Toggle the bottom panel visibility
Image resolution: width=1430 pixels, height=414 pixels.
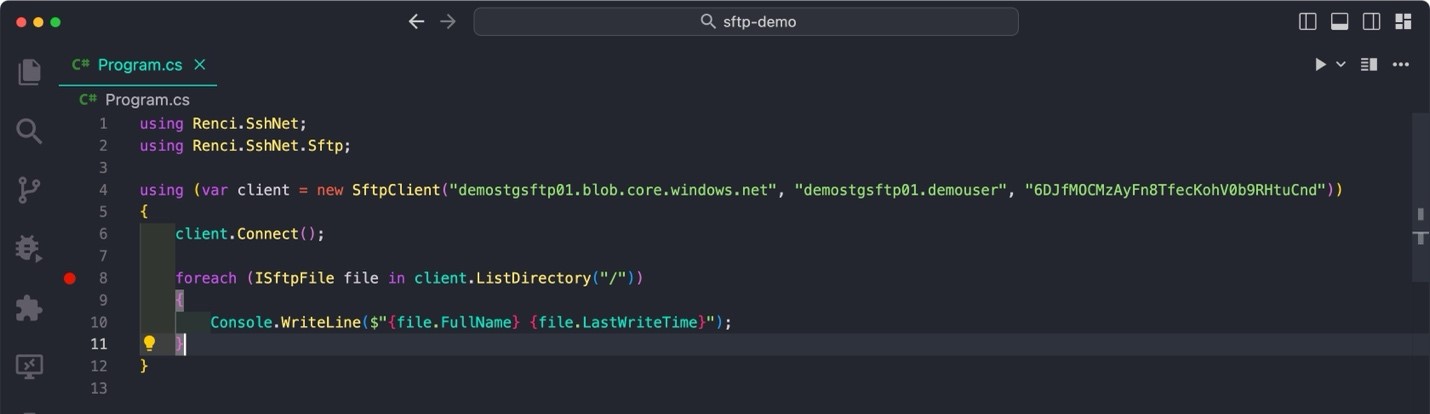(x=1339, y=22)
